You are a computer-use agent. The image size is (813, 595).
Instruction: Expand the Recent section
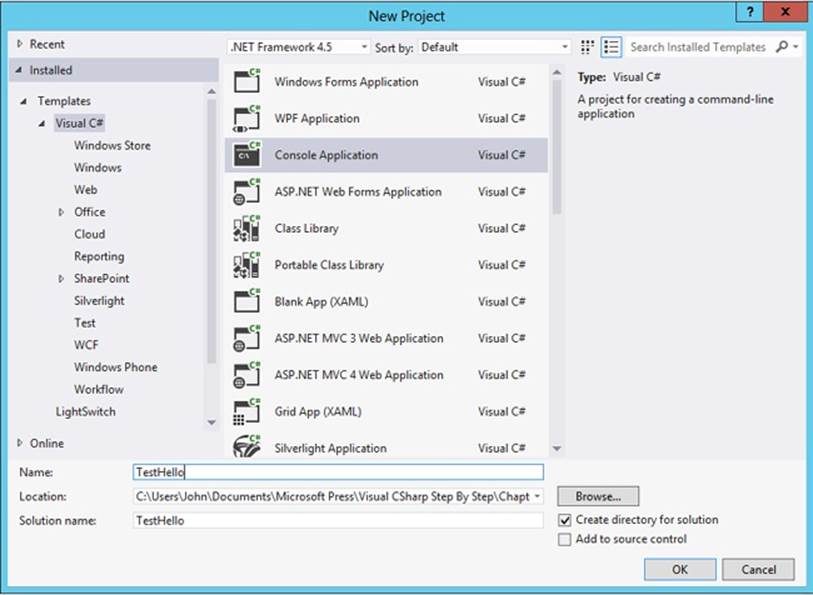coord(20,44)
